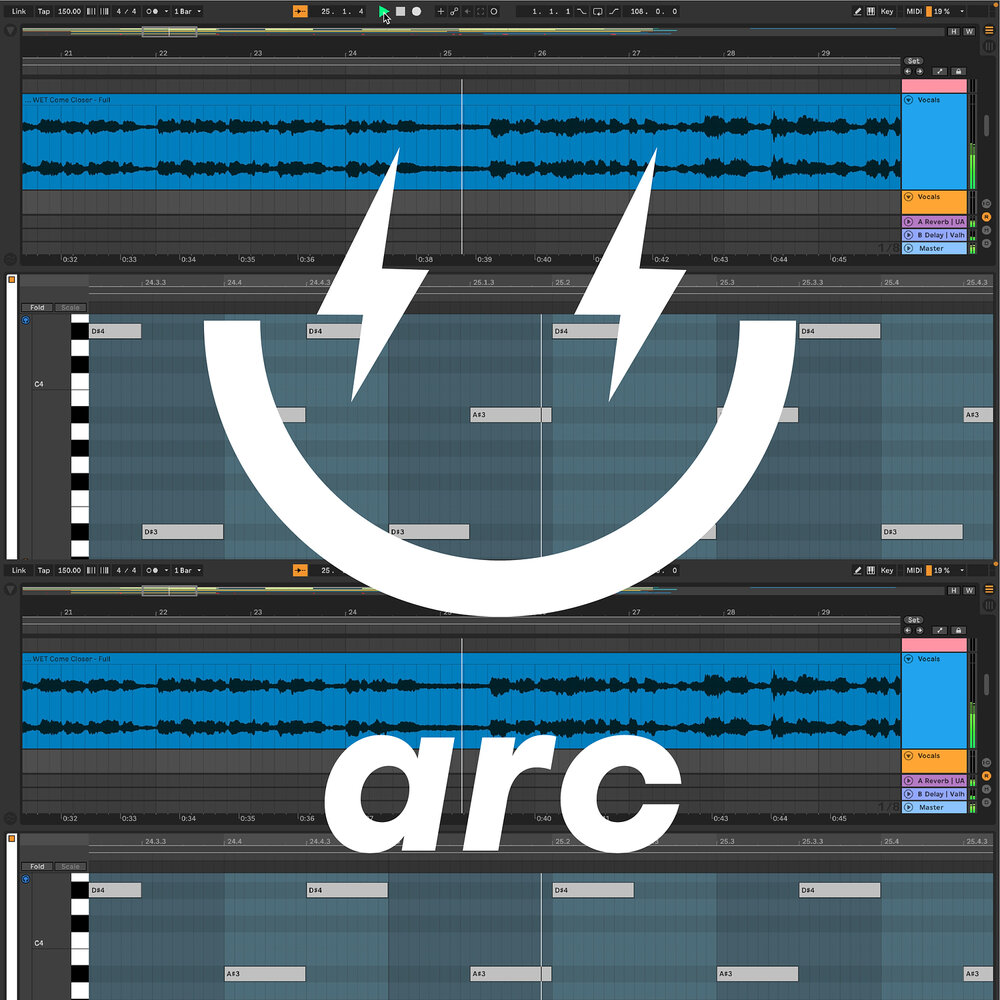Select the Draw mode pencil icon
This screenshot has height=1000, width=1000.
point(856,11)
